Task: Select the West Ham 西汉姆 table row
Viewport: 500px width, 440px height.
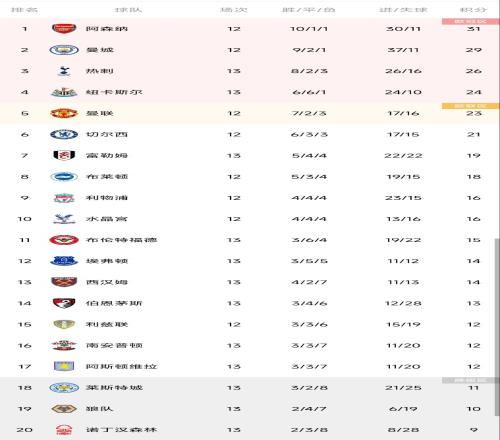Action: coord(250,282)
